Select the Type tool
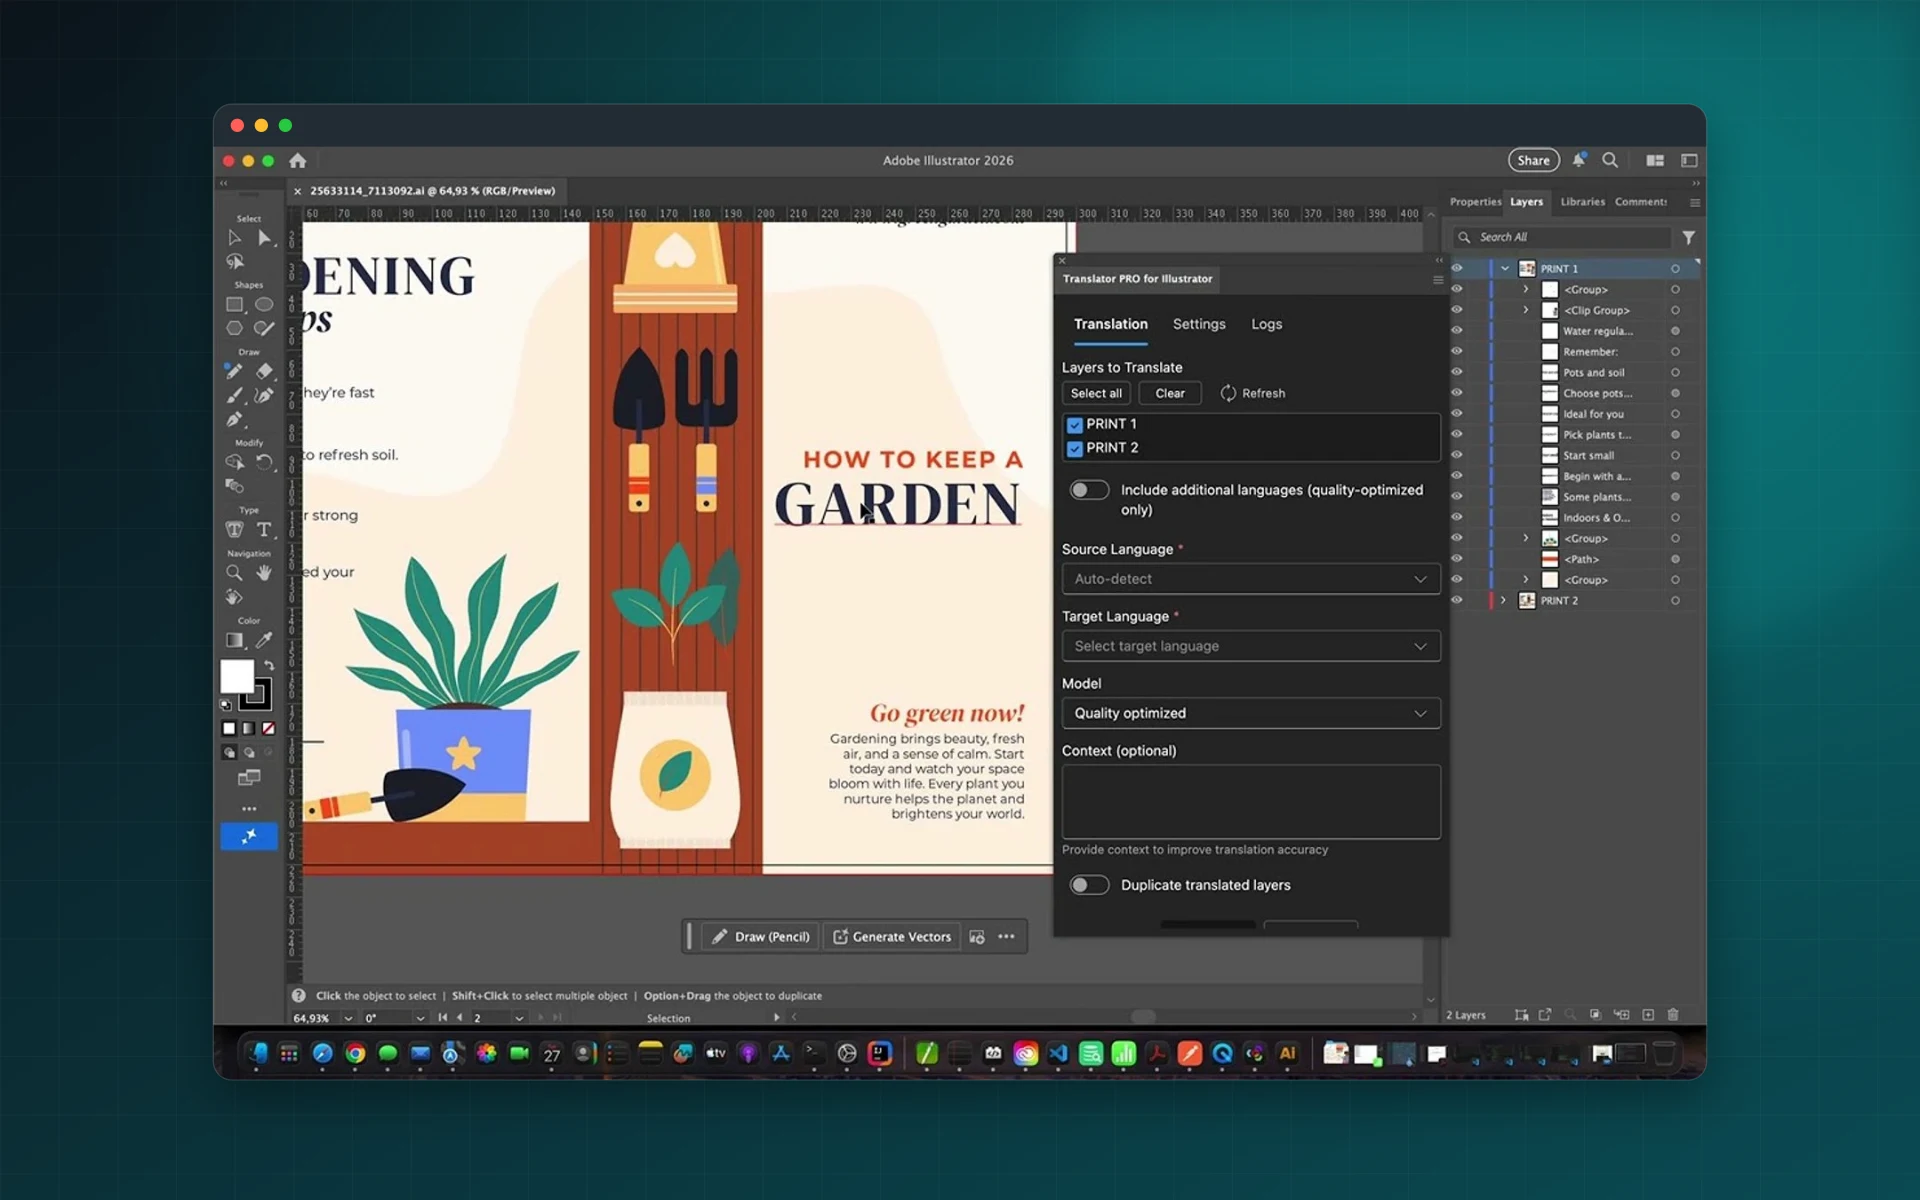1920x1200 pixels. point(264,529)
